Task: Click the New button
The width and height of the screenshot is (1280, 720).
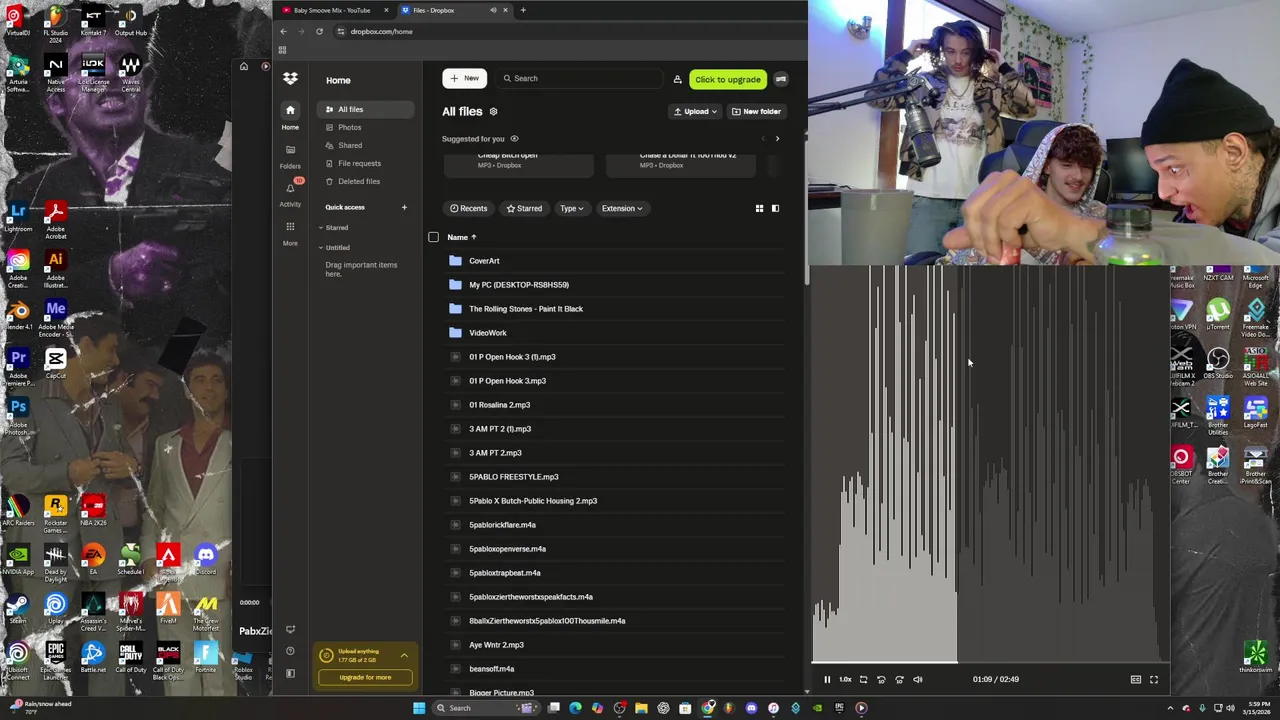Action: click(x=464, y=78)
